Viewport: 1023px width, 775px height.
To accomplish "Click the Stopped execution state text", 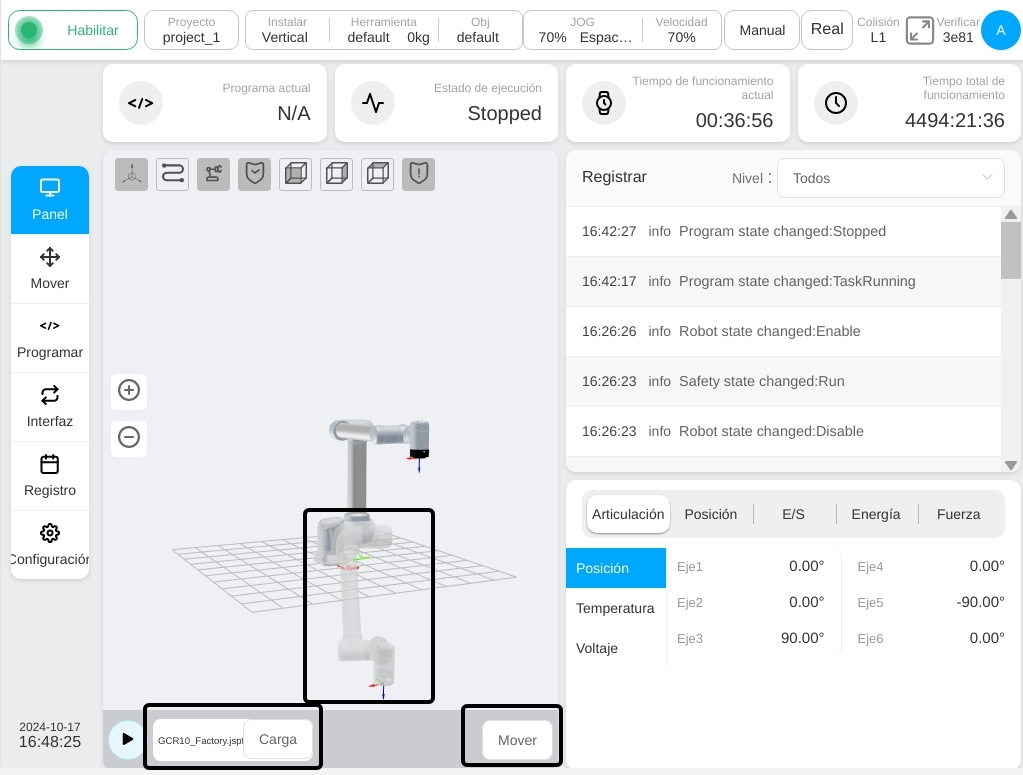I will click(504, 114).
